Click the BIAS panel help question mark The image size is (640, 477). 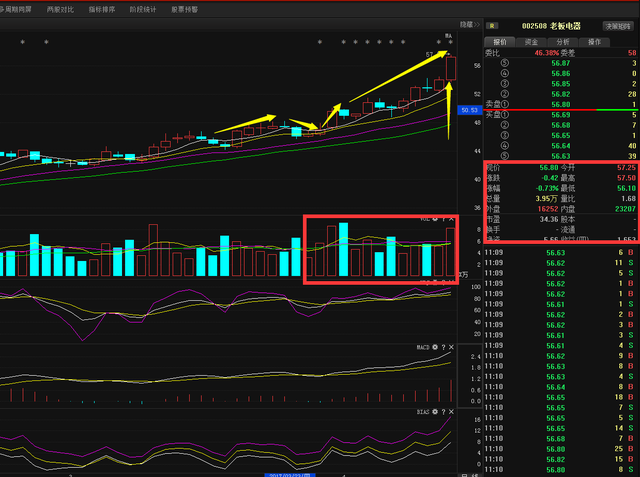point(443,411)
